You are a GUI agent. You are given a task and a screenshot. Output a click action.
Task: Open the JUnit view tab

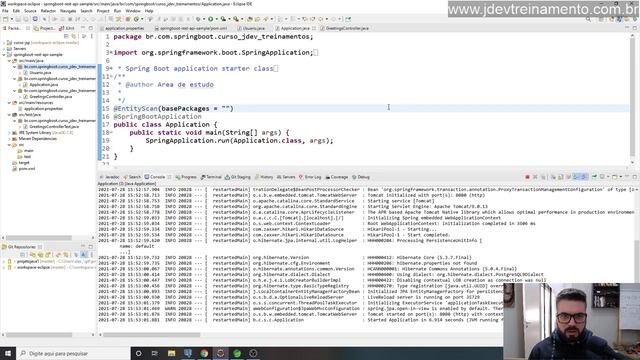tap(67, 28)
